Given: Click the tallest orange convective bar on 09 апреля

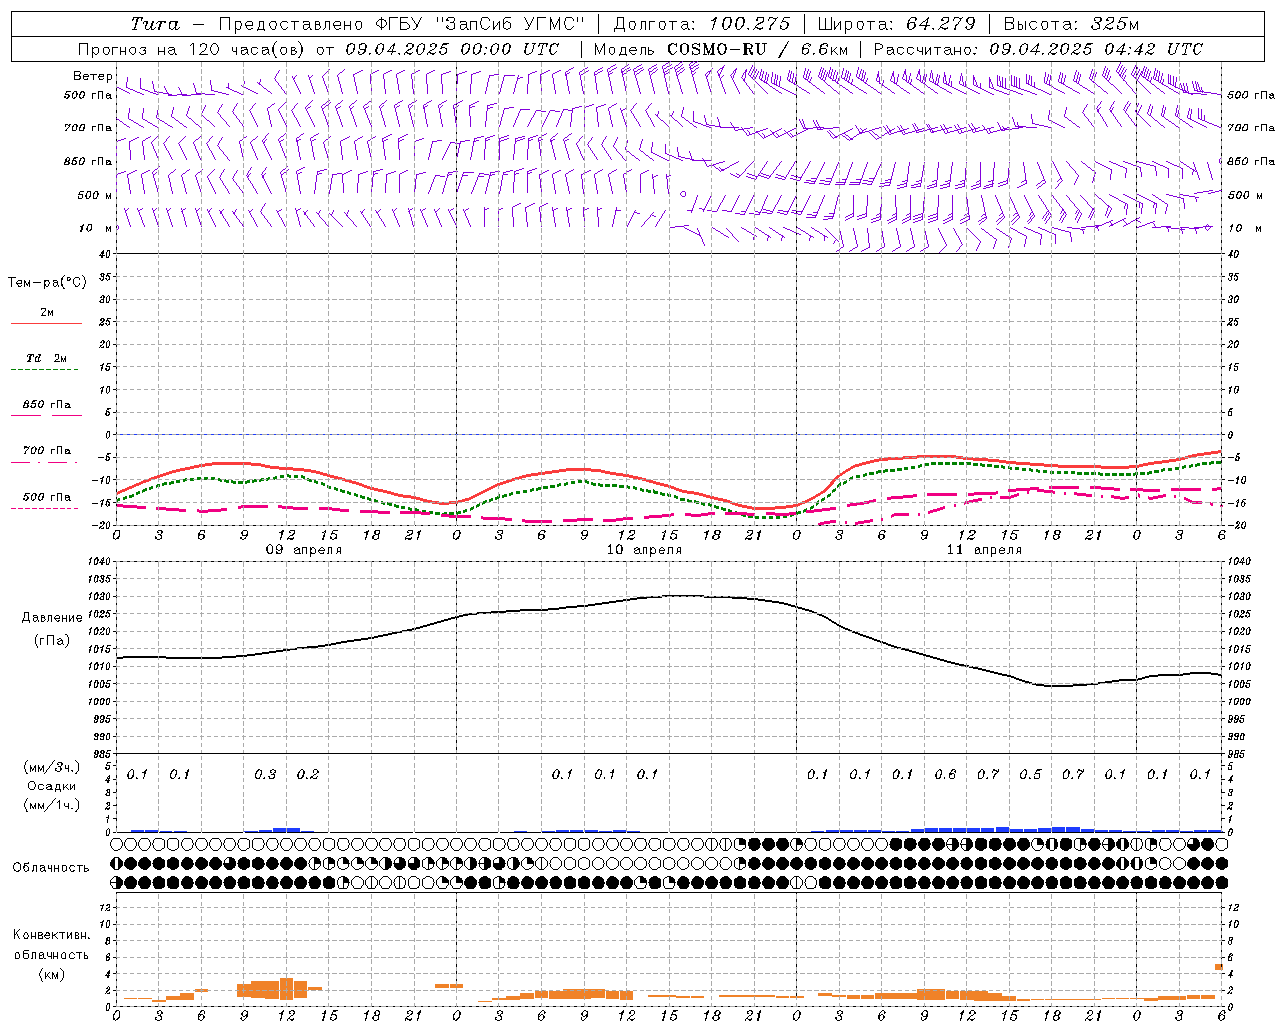Looking at the screenshot, I should [287, 989].
